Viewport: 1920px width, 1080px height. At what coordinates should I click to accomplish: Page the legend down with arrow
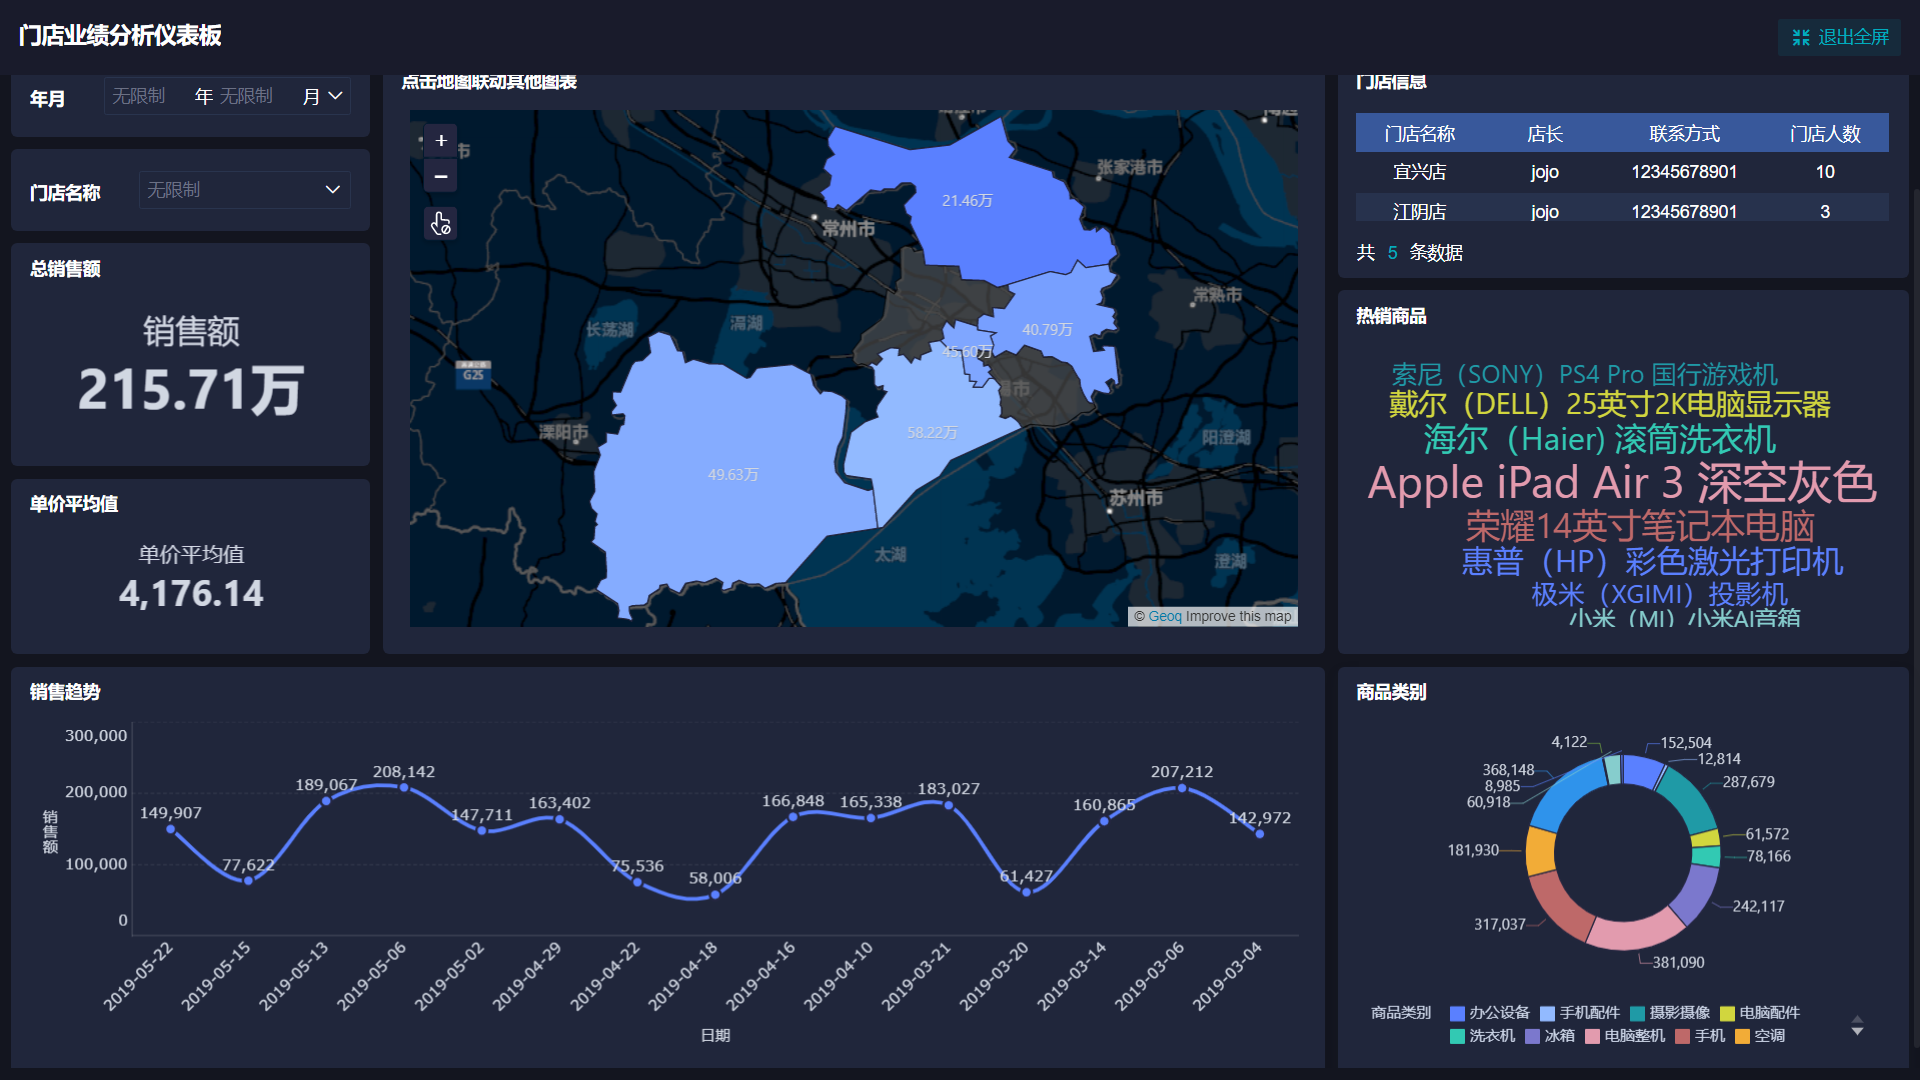tap(1857, 1032)
